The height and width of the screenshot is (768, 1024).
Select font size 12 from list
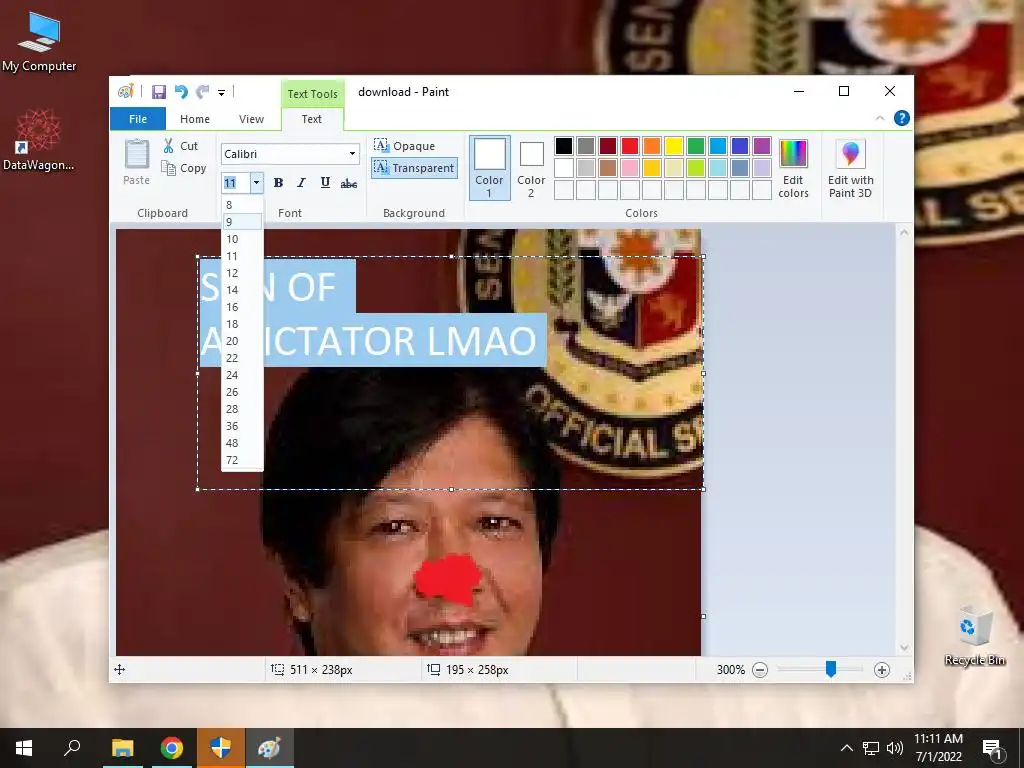pos(242,273)
